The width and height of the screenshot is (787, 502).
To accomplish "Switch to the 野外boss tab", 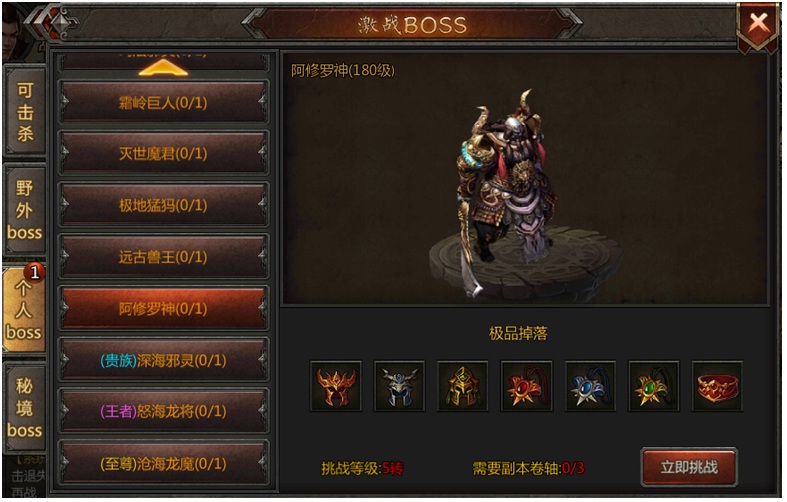I will (x=25, y=210).
